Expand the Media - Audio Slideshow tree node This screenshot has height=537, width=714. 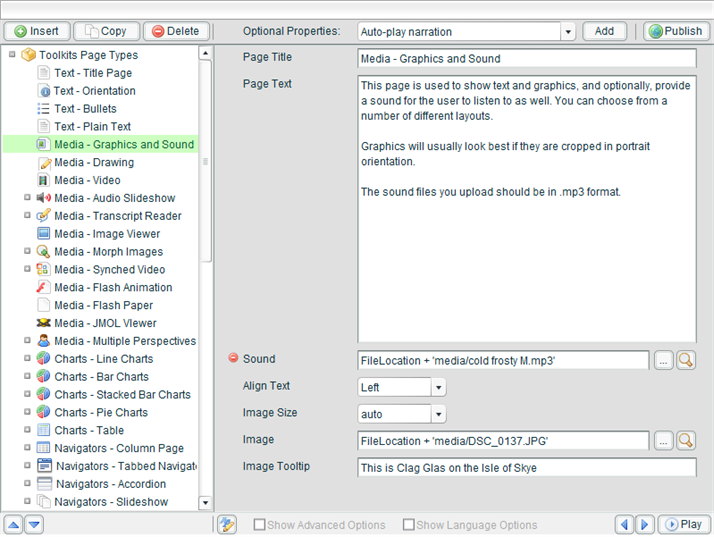point(28,198)
